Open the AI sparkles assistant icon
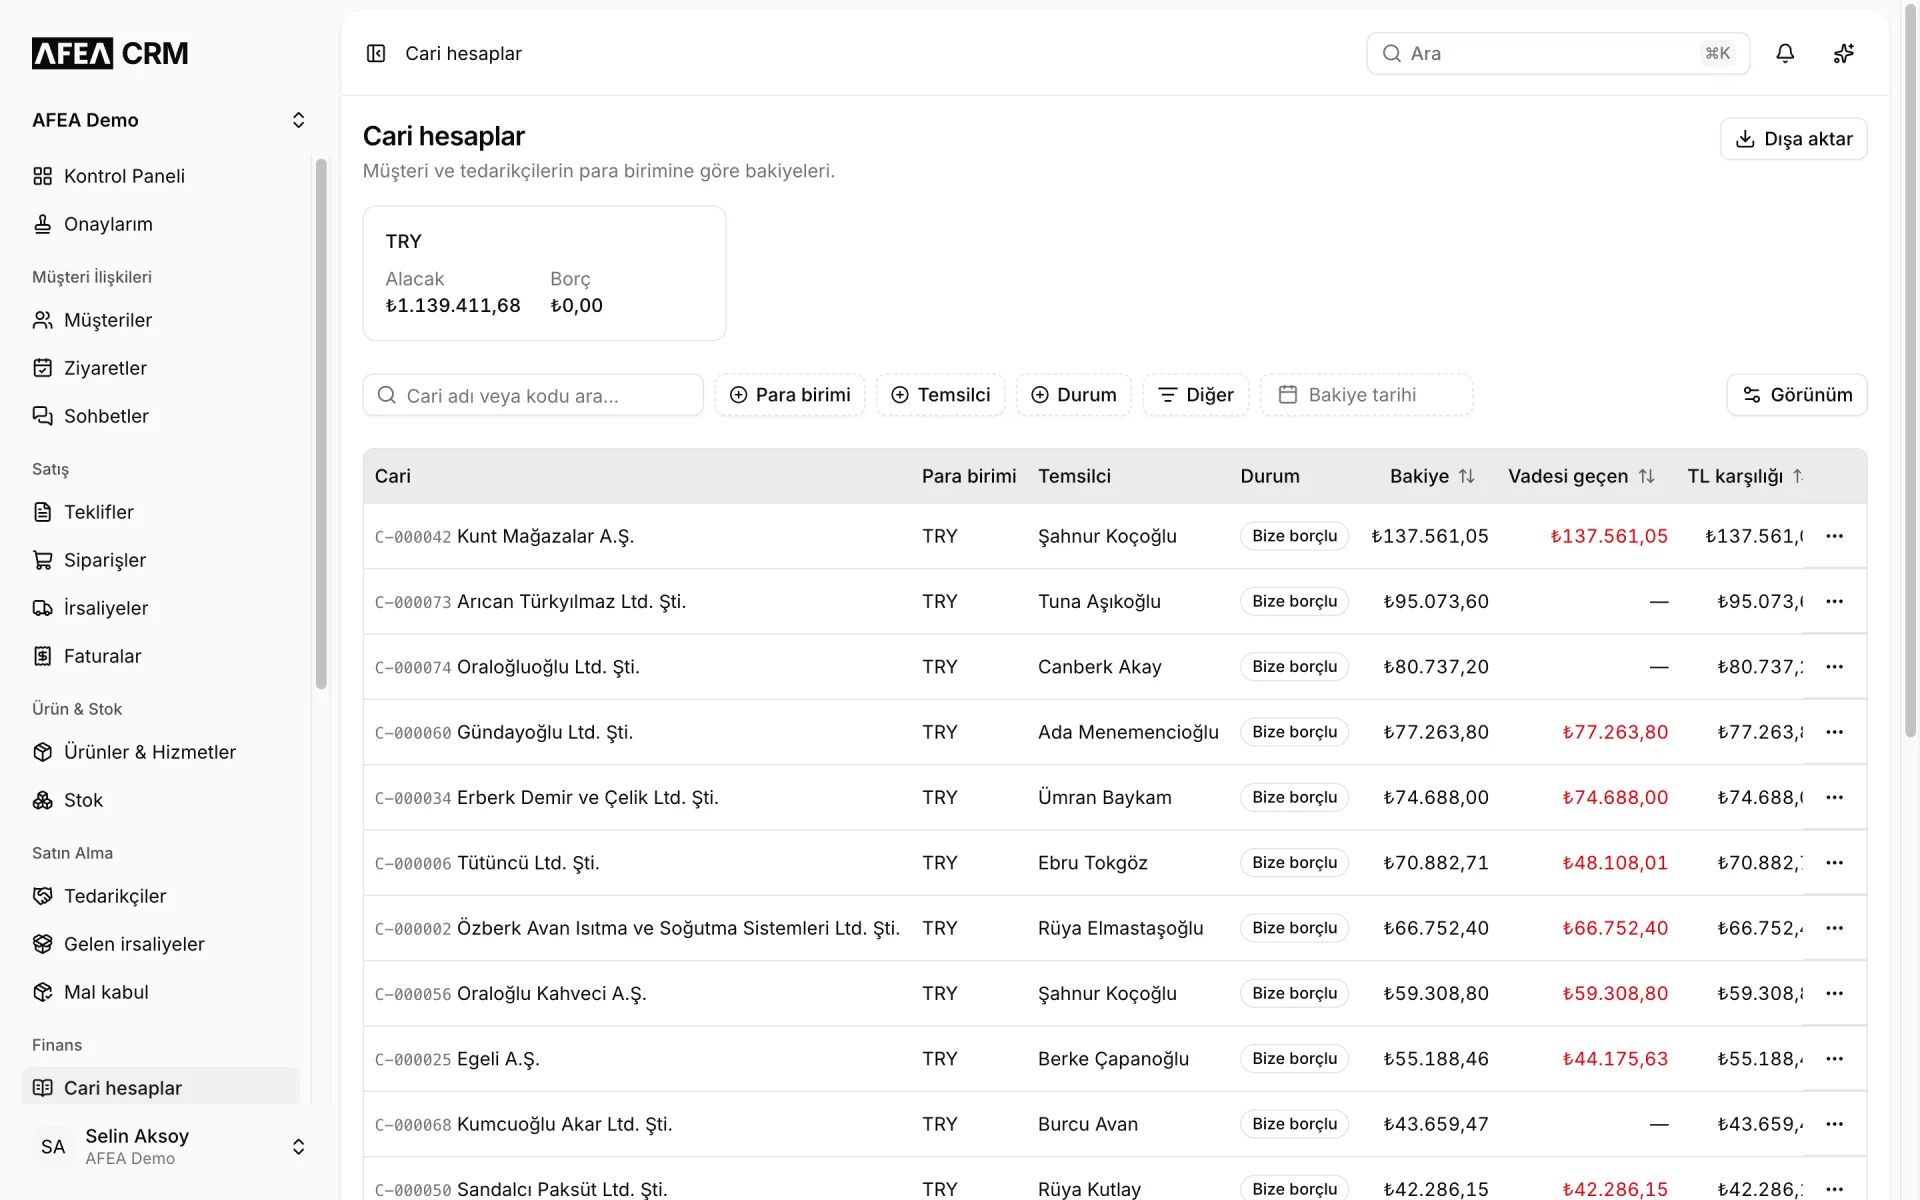Screen dimensions: 1920x1200 pos(1844,53)
